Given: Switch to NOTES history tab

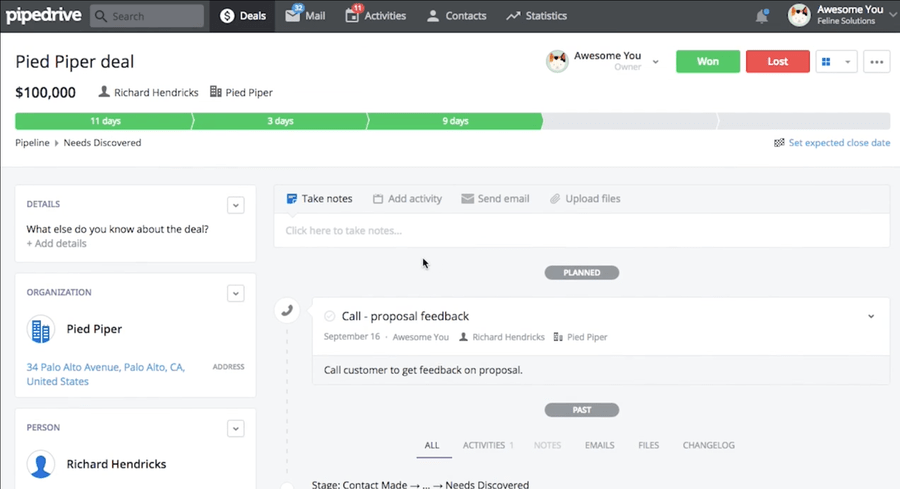Looking at the screenshot, I should (x=548, y=445).
